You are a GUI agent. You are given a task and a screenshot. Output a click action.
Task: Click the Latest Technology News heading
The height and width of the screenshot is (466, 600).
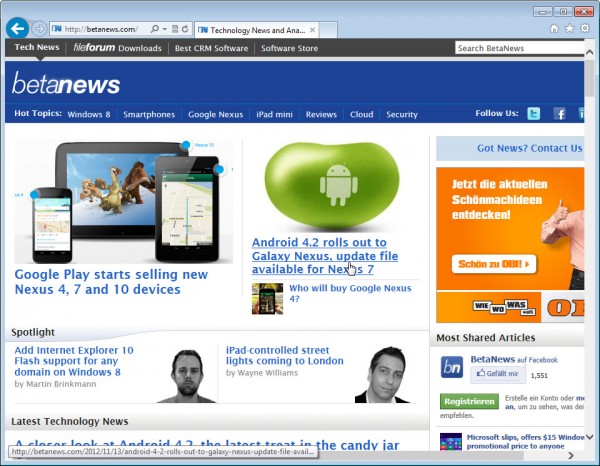[70, 422]
